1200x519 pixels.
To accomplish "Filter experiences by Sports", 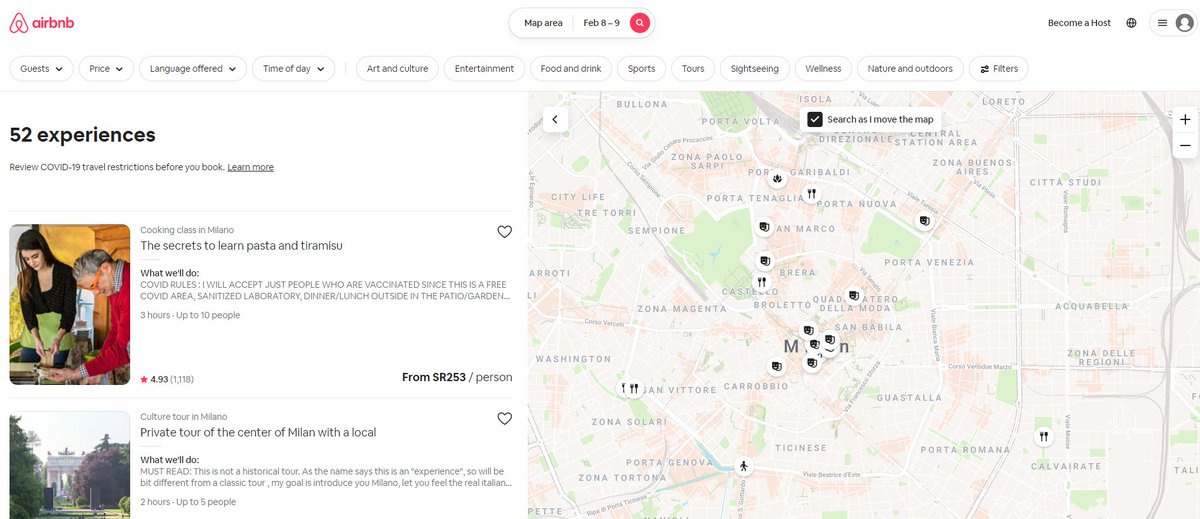I will [x=642, y=69].
